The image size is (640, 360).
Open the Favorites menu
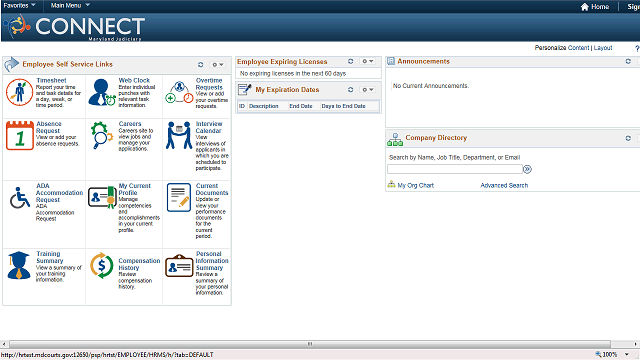click(x=19, y=5)
